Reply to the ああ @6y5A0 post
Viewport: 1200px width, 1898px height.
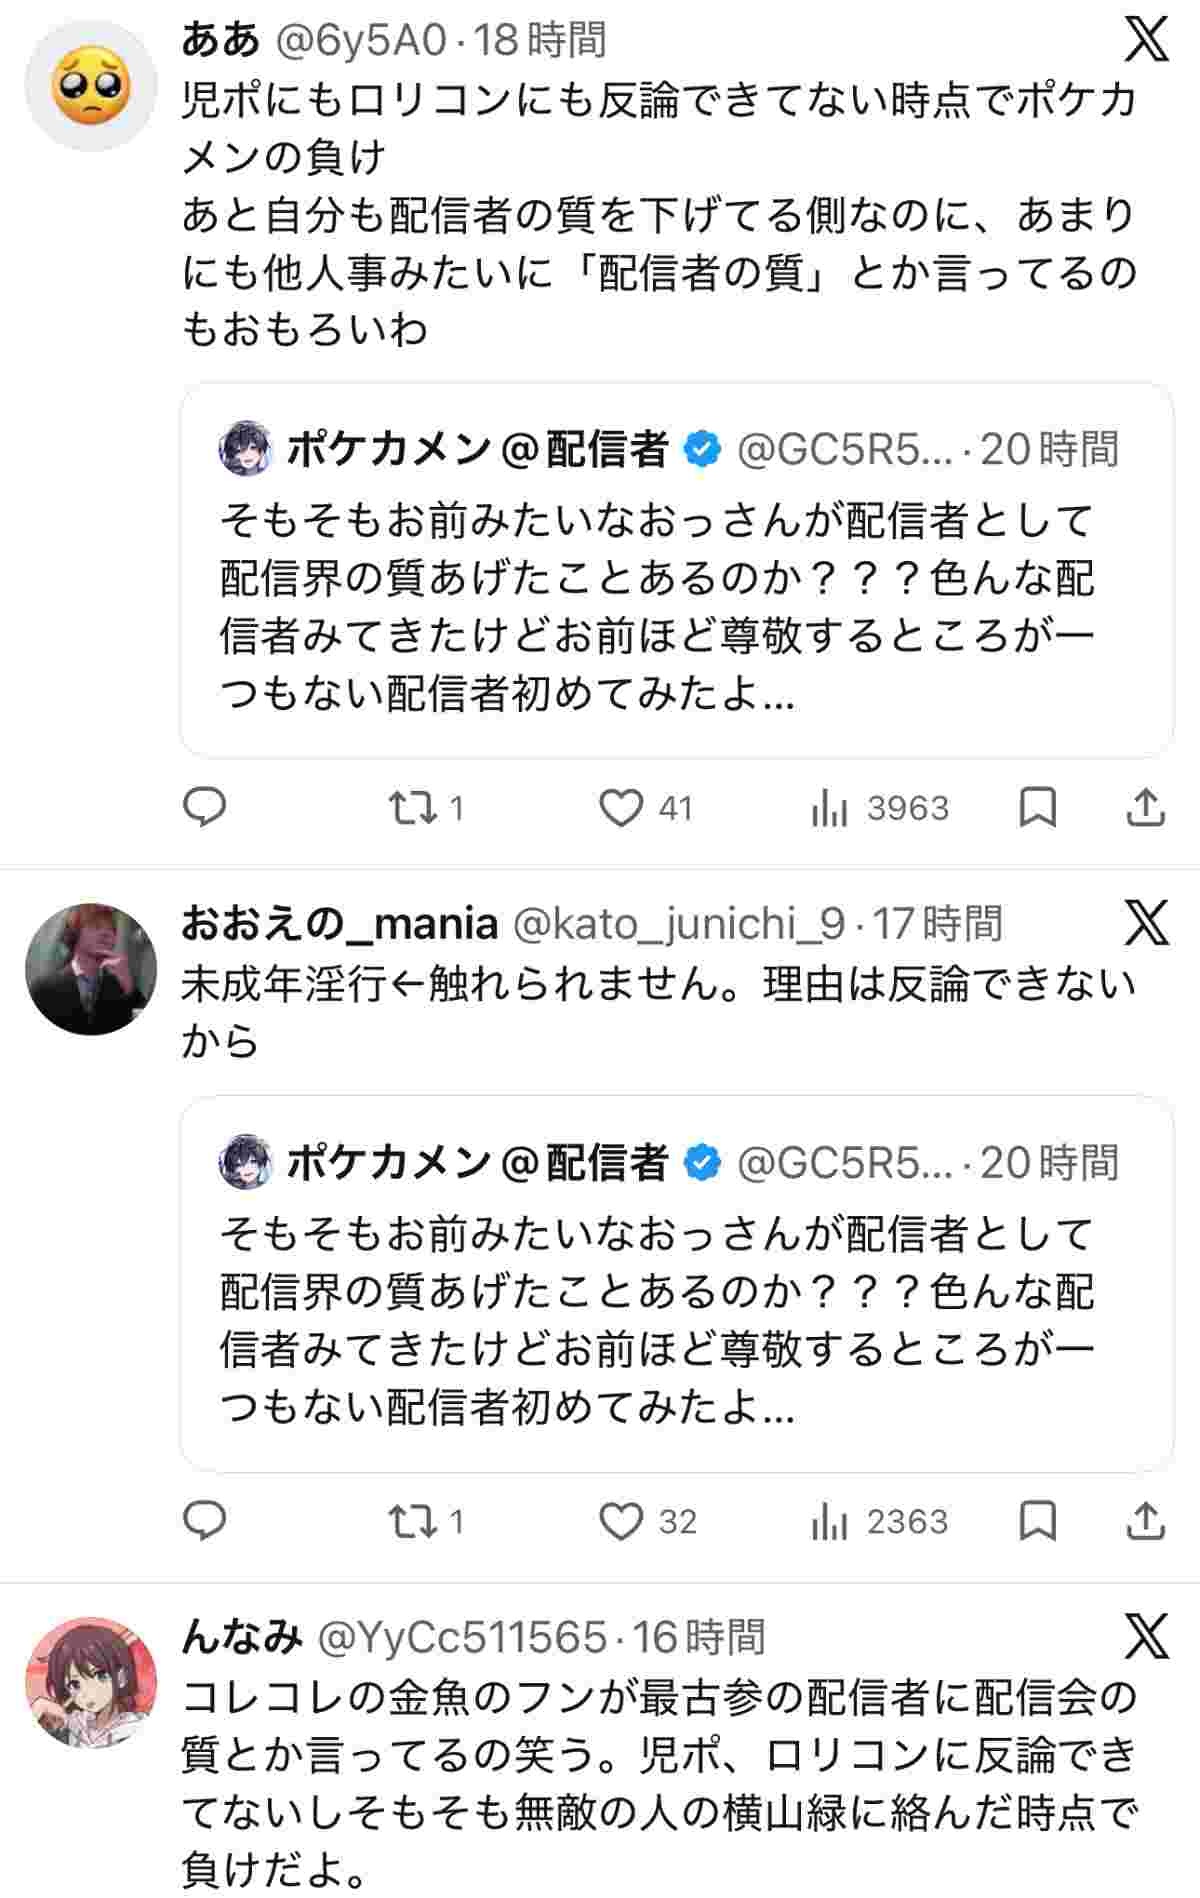pyautogui.click(x=205, y=807)
